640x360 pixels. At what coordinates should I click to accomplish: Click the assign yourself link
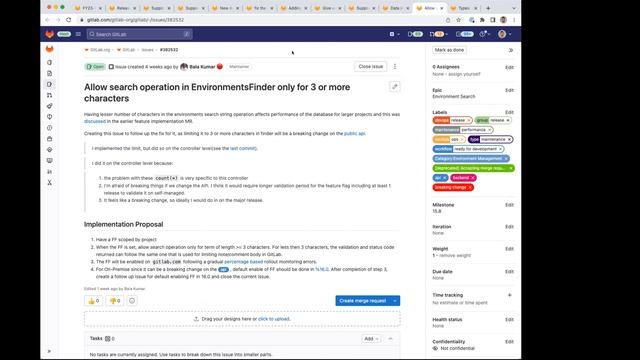point(464,74)
